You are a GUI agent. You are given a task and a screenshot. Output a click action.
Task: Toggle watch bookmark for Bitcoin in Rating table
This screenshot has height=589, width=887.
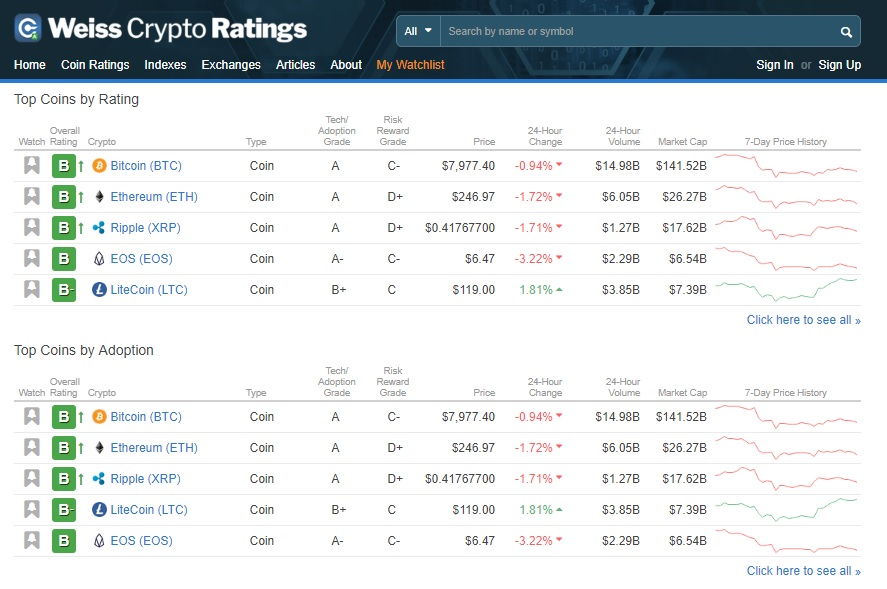coord(32,165)
